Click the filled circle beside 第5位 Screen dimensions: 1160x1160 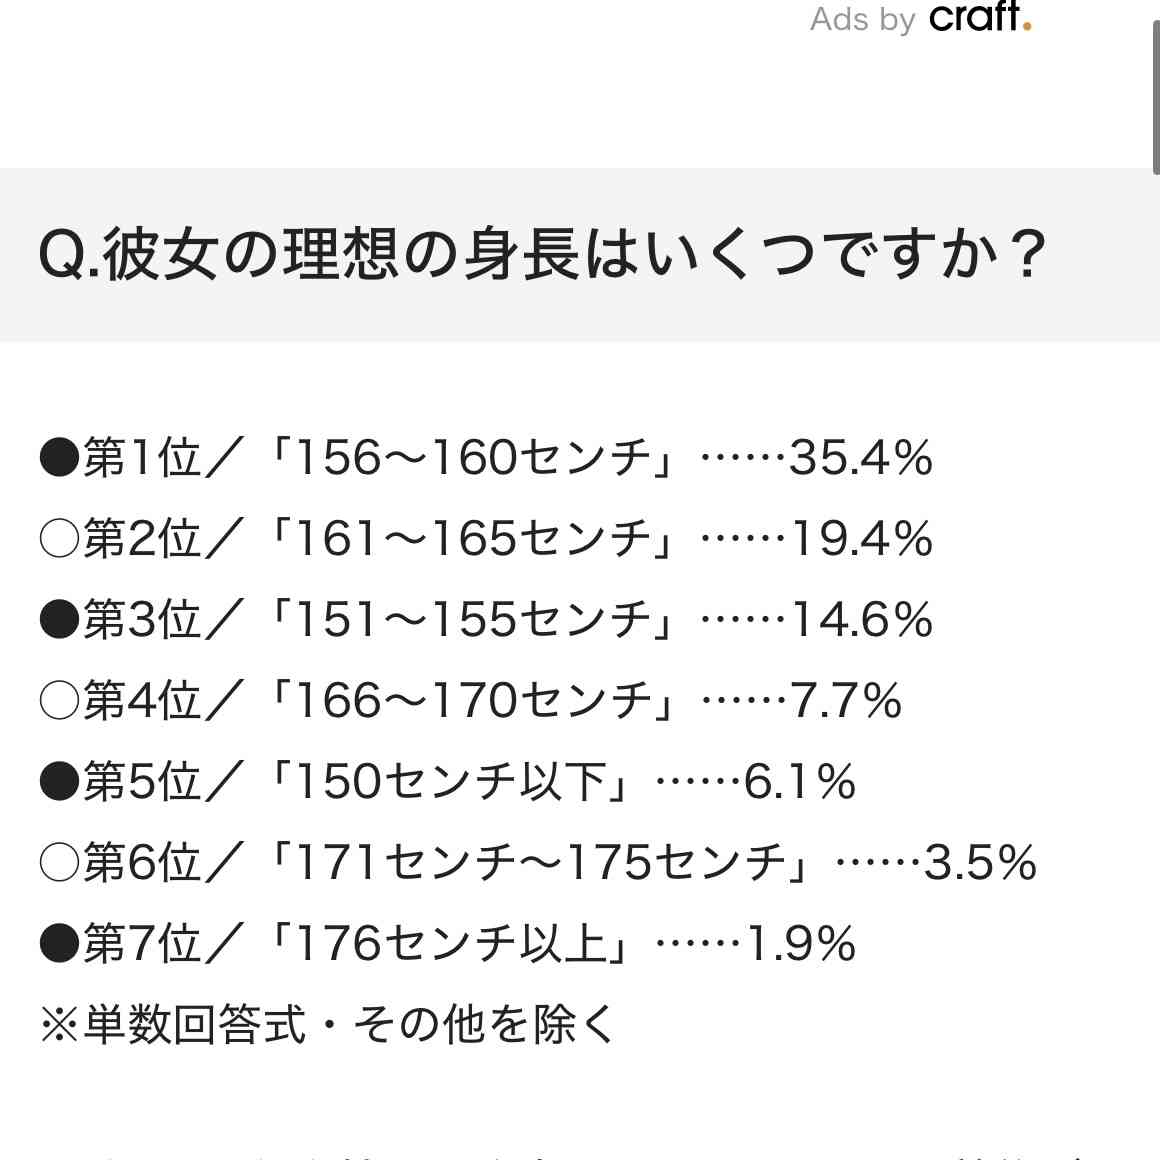(59, 781)
